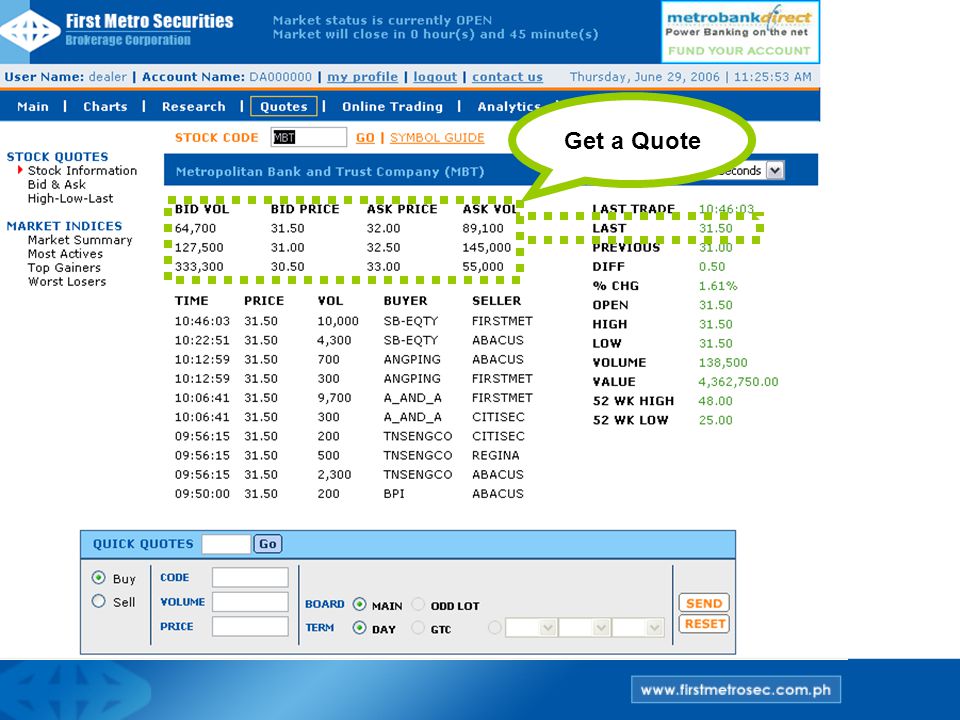Click the 10:22:51 trade volume 4,300
This screenshot has height=720, width=960.
pos(334,340)
